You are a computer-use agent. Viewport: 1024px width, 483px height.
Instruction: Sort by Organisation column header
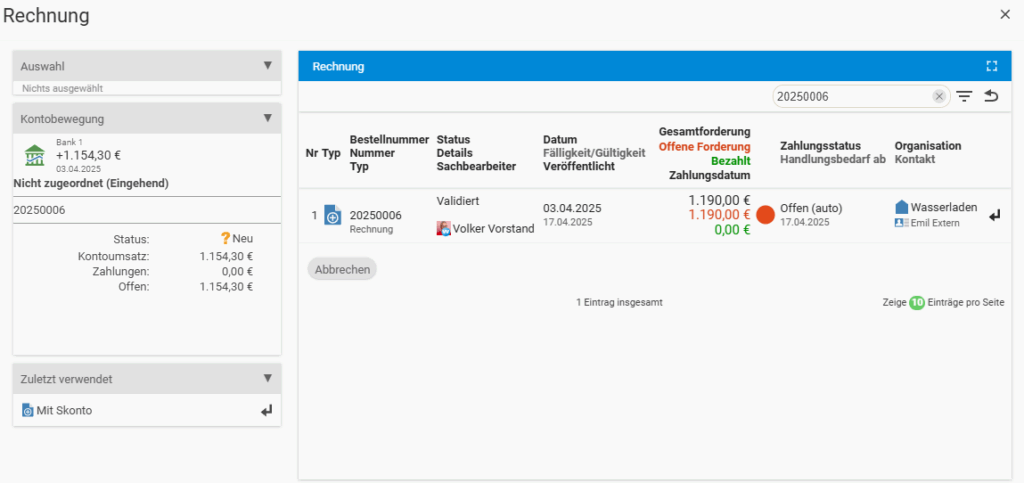point(928,146)
